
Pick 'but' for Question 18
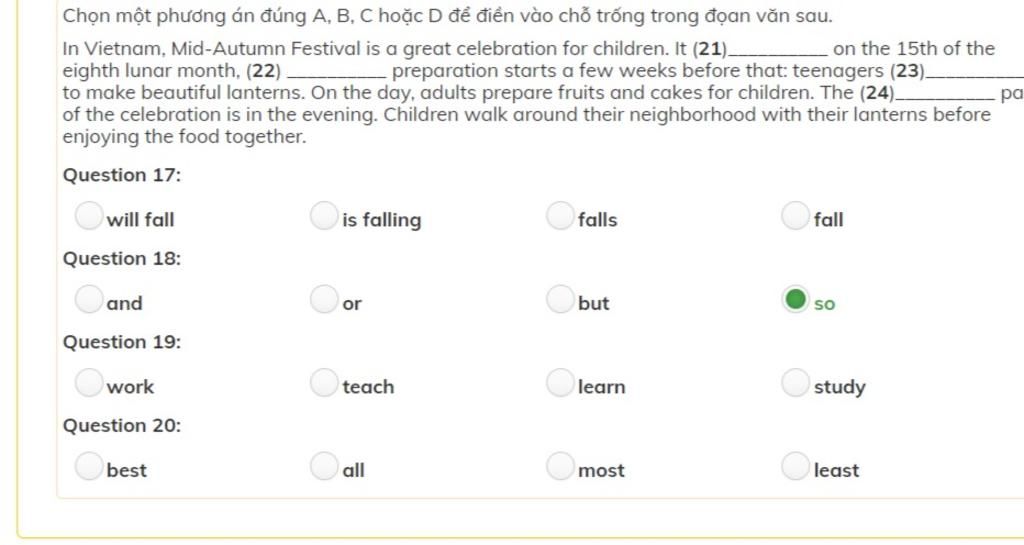(x=560, y=299)
